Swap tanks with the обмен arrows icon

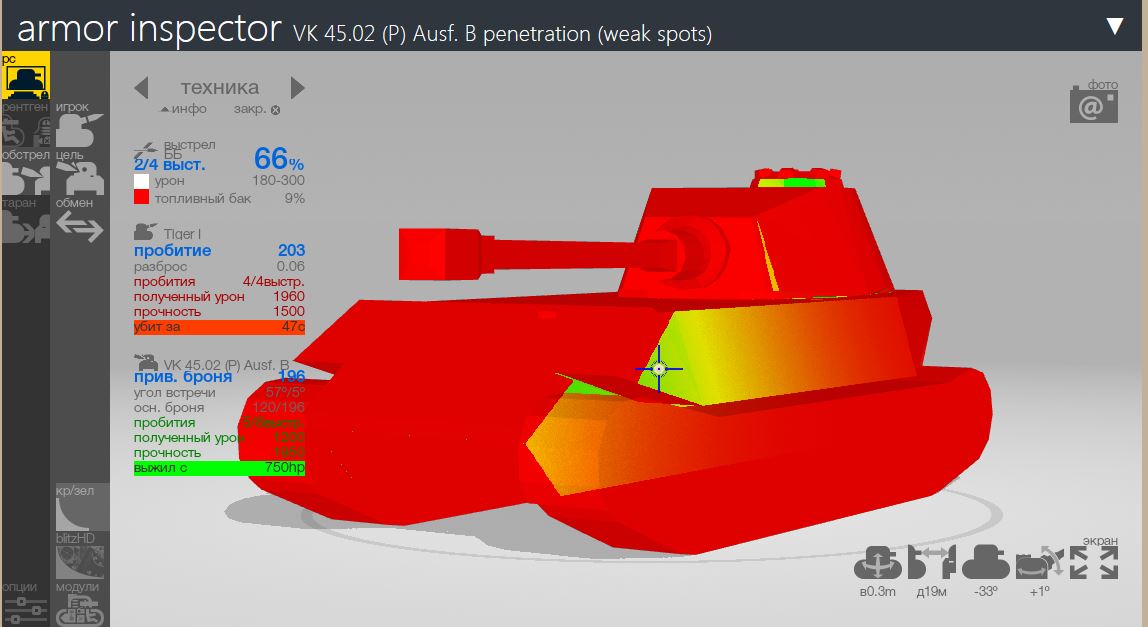coord(80,220)
